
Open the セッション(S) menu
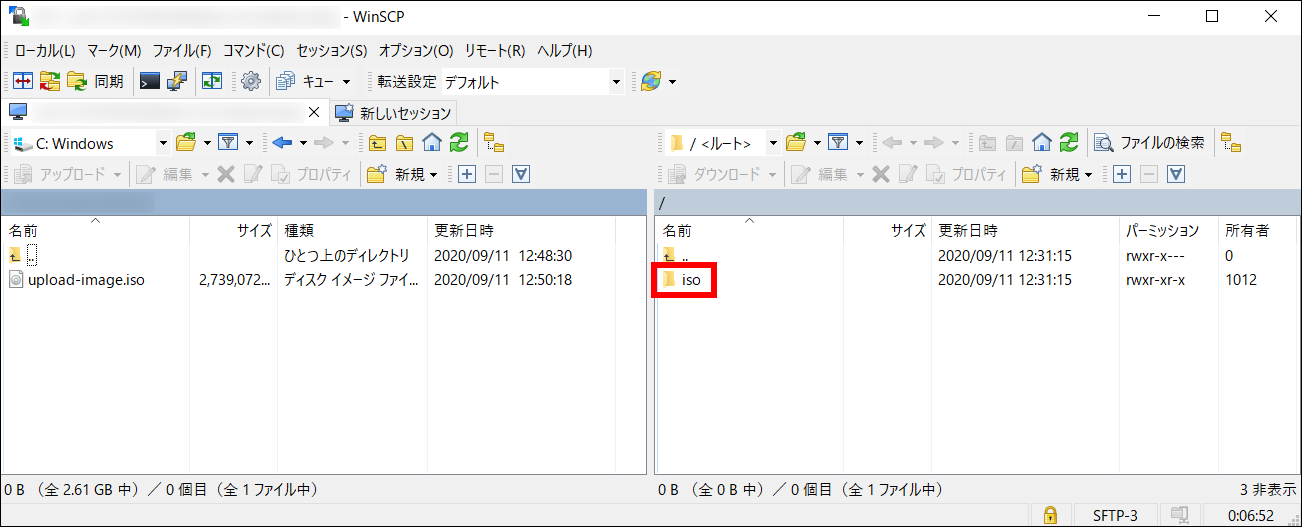pos(332,50)
